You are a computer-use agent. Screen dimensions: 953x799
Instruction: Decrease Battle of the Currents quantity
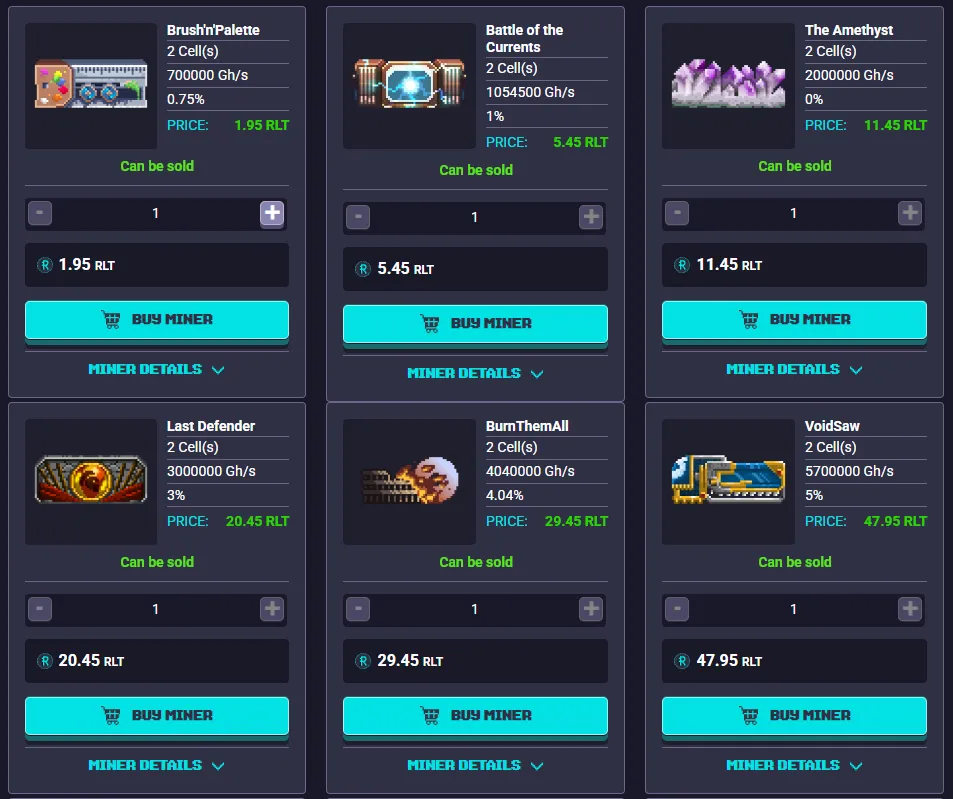pos(358,217)
